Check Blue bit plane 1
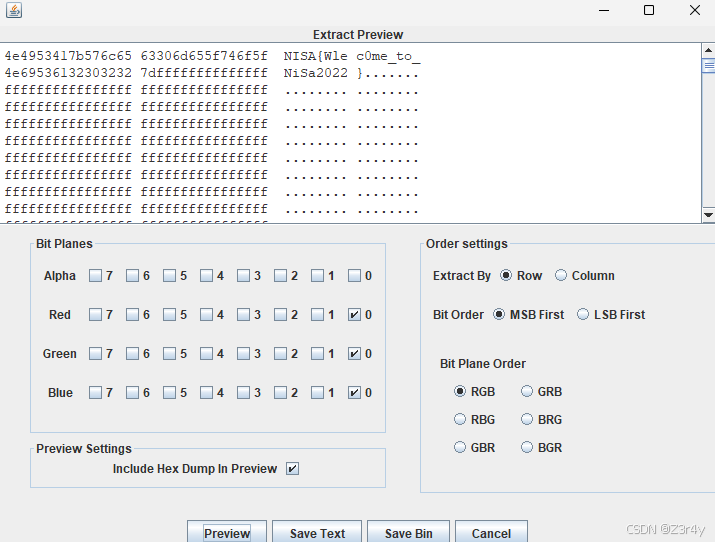This screenshot has height=542, width=715. click(317, 392)
